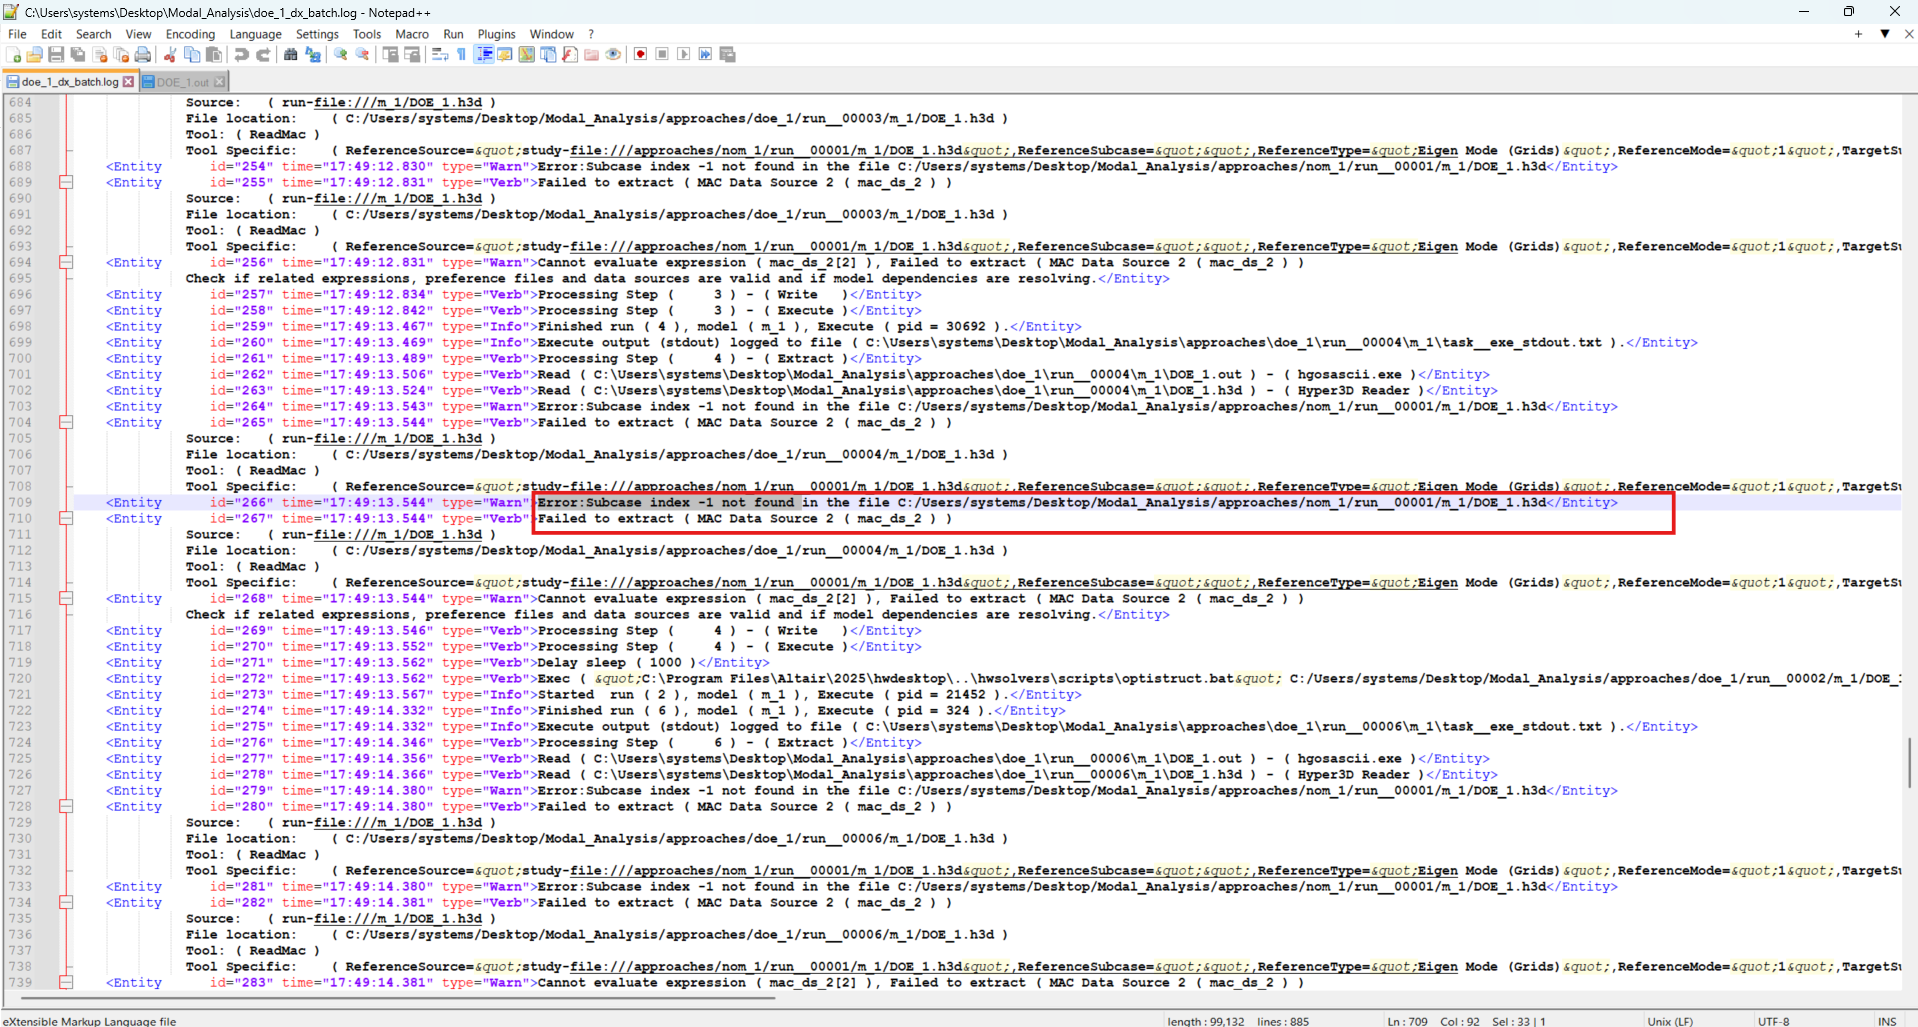
Task: Open the User Defined Language dialog icon
Action: 505,55
